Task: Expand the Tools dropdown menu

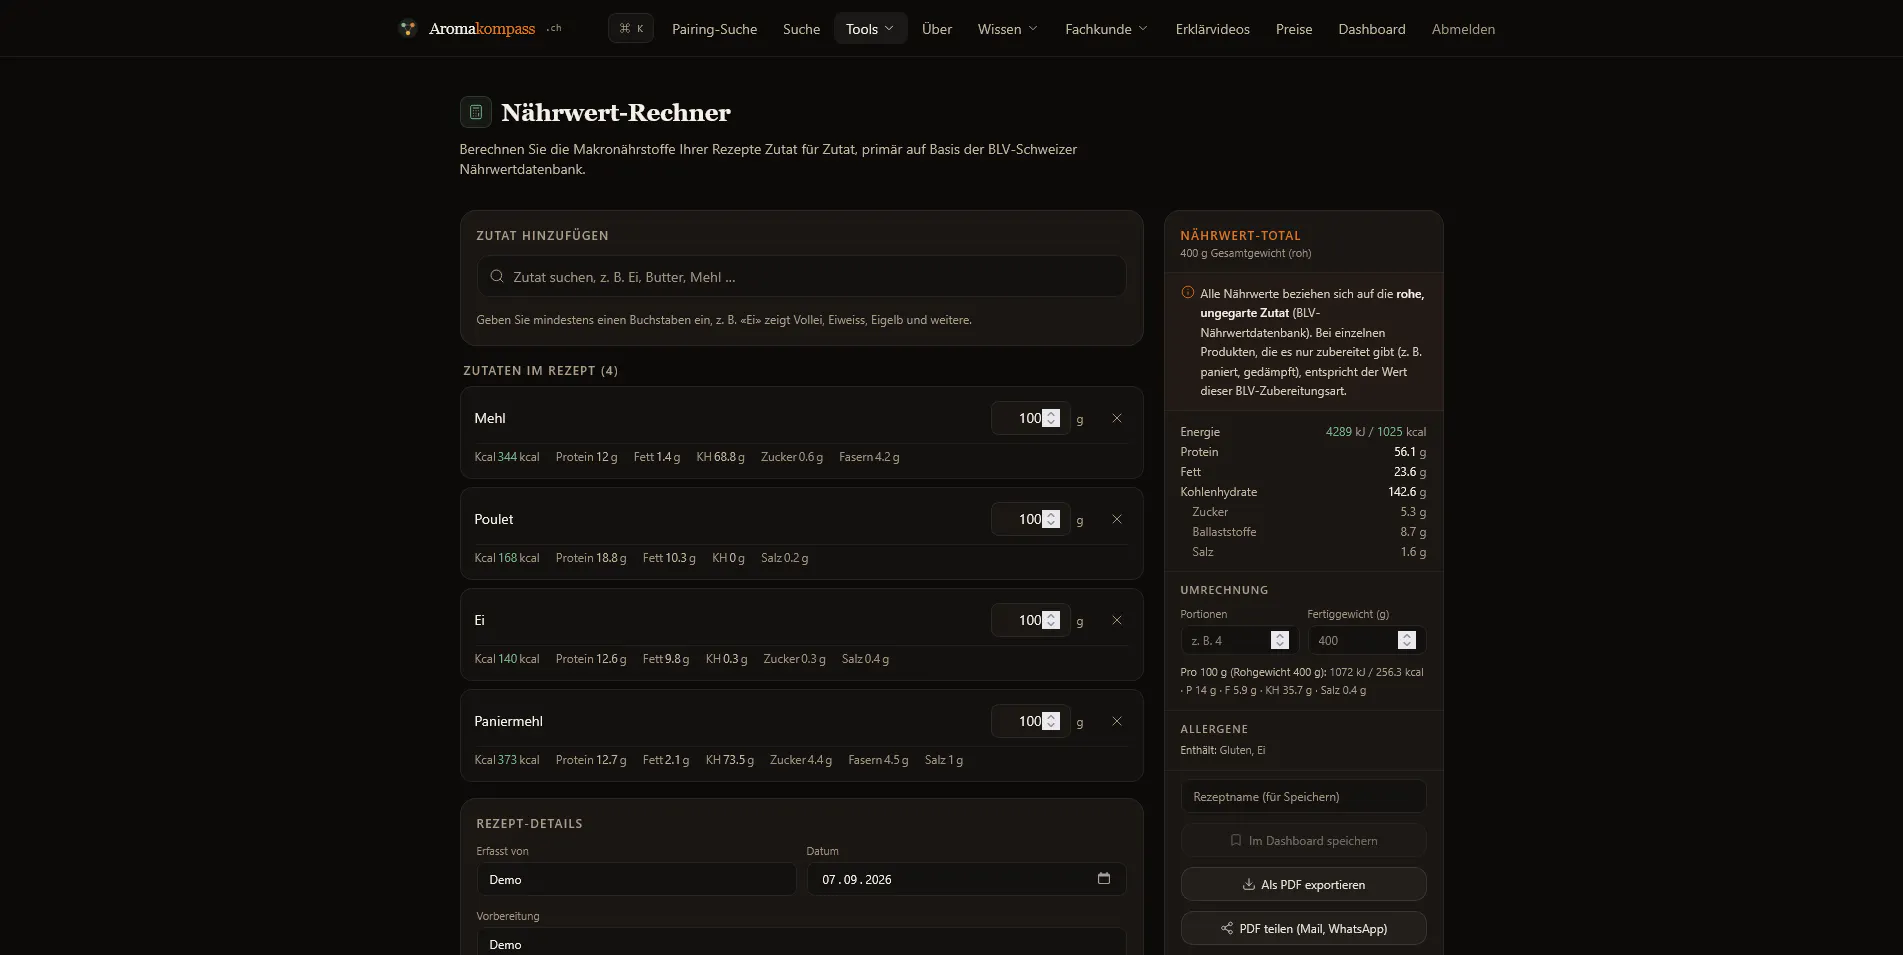Action: [x=870, y=28]
